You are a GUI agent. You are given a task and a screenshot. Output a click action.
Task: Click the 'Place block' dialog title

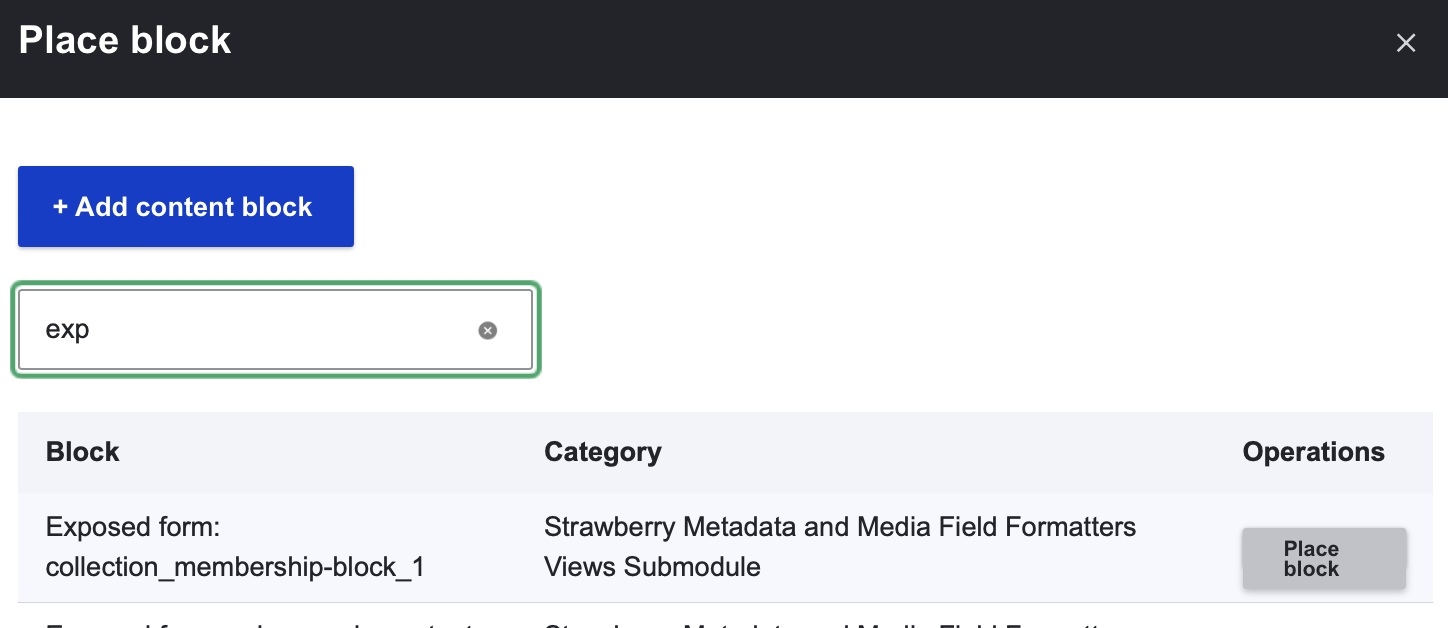click(125, 41)
